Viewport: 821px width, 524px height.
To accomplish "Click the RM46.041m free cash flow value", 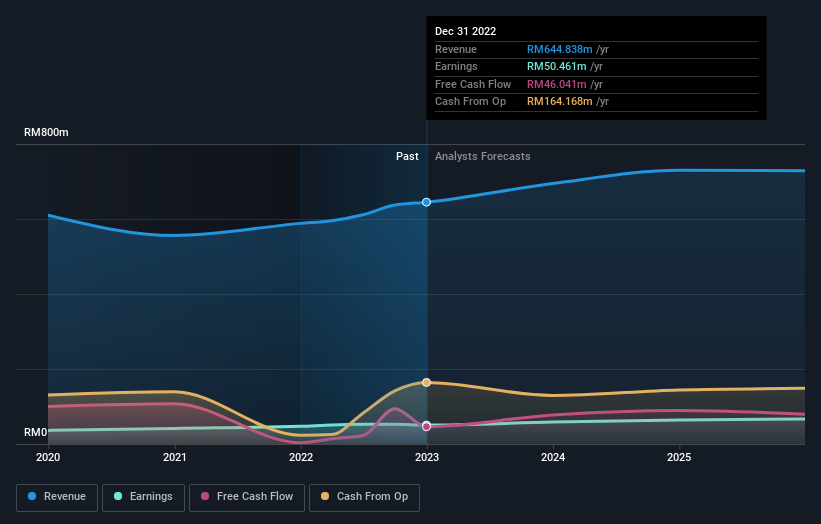I will (x=556, y=84).
